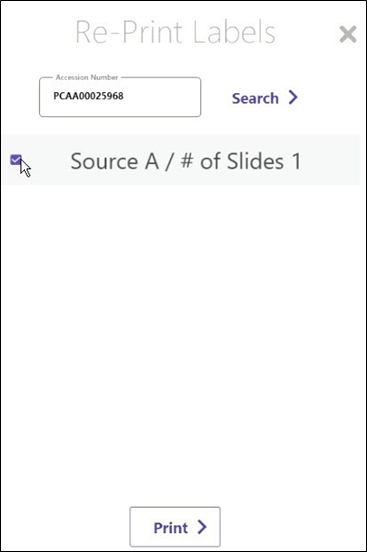Dismiss the panel using the gray X icon
Screen dimensions: 367x552
pos(348,34)
